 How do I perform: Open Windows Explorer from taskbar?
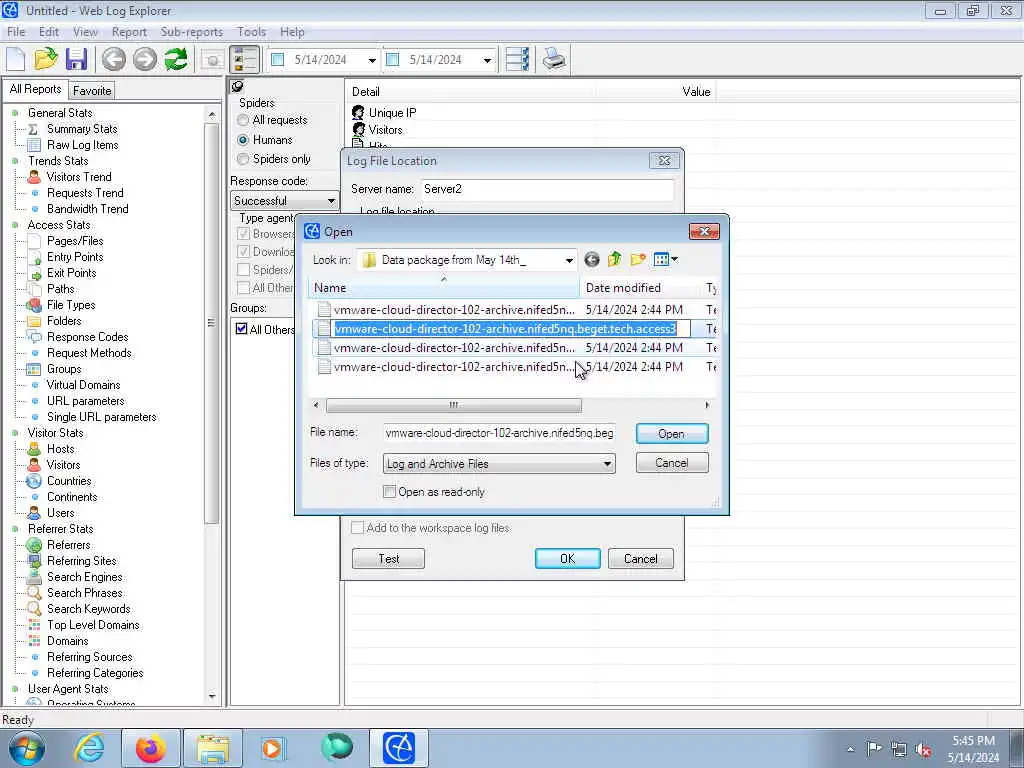[x=214, y=748]
